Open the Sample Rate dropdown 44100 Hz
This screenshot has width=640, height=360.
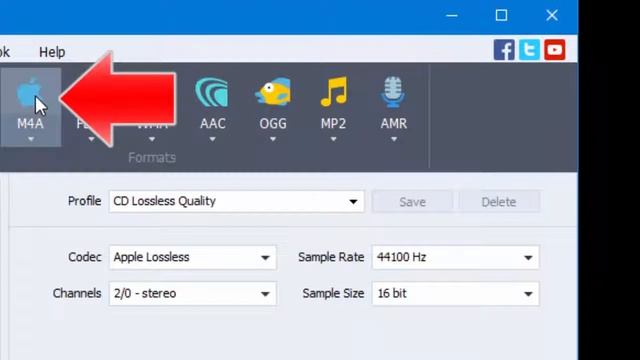456,257
